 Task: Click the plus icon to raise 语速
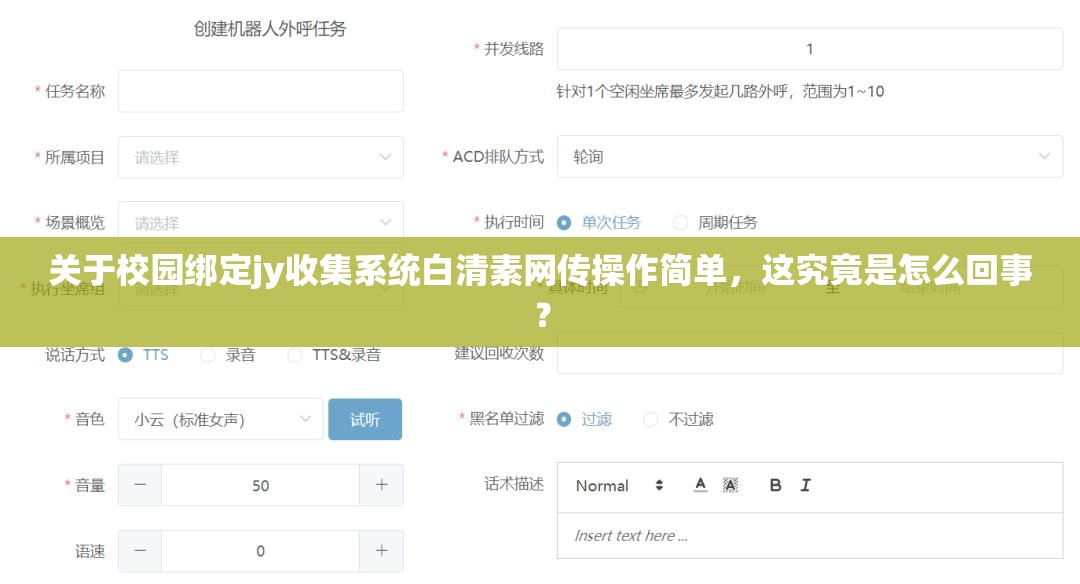click(x=381, y=551)
